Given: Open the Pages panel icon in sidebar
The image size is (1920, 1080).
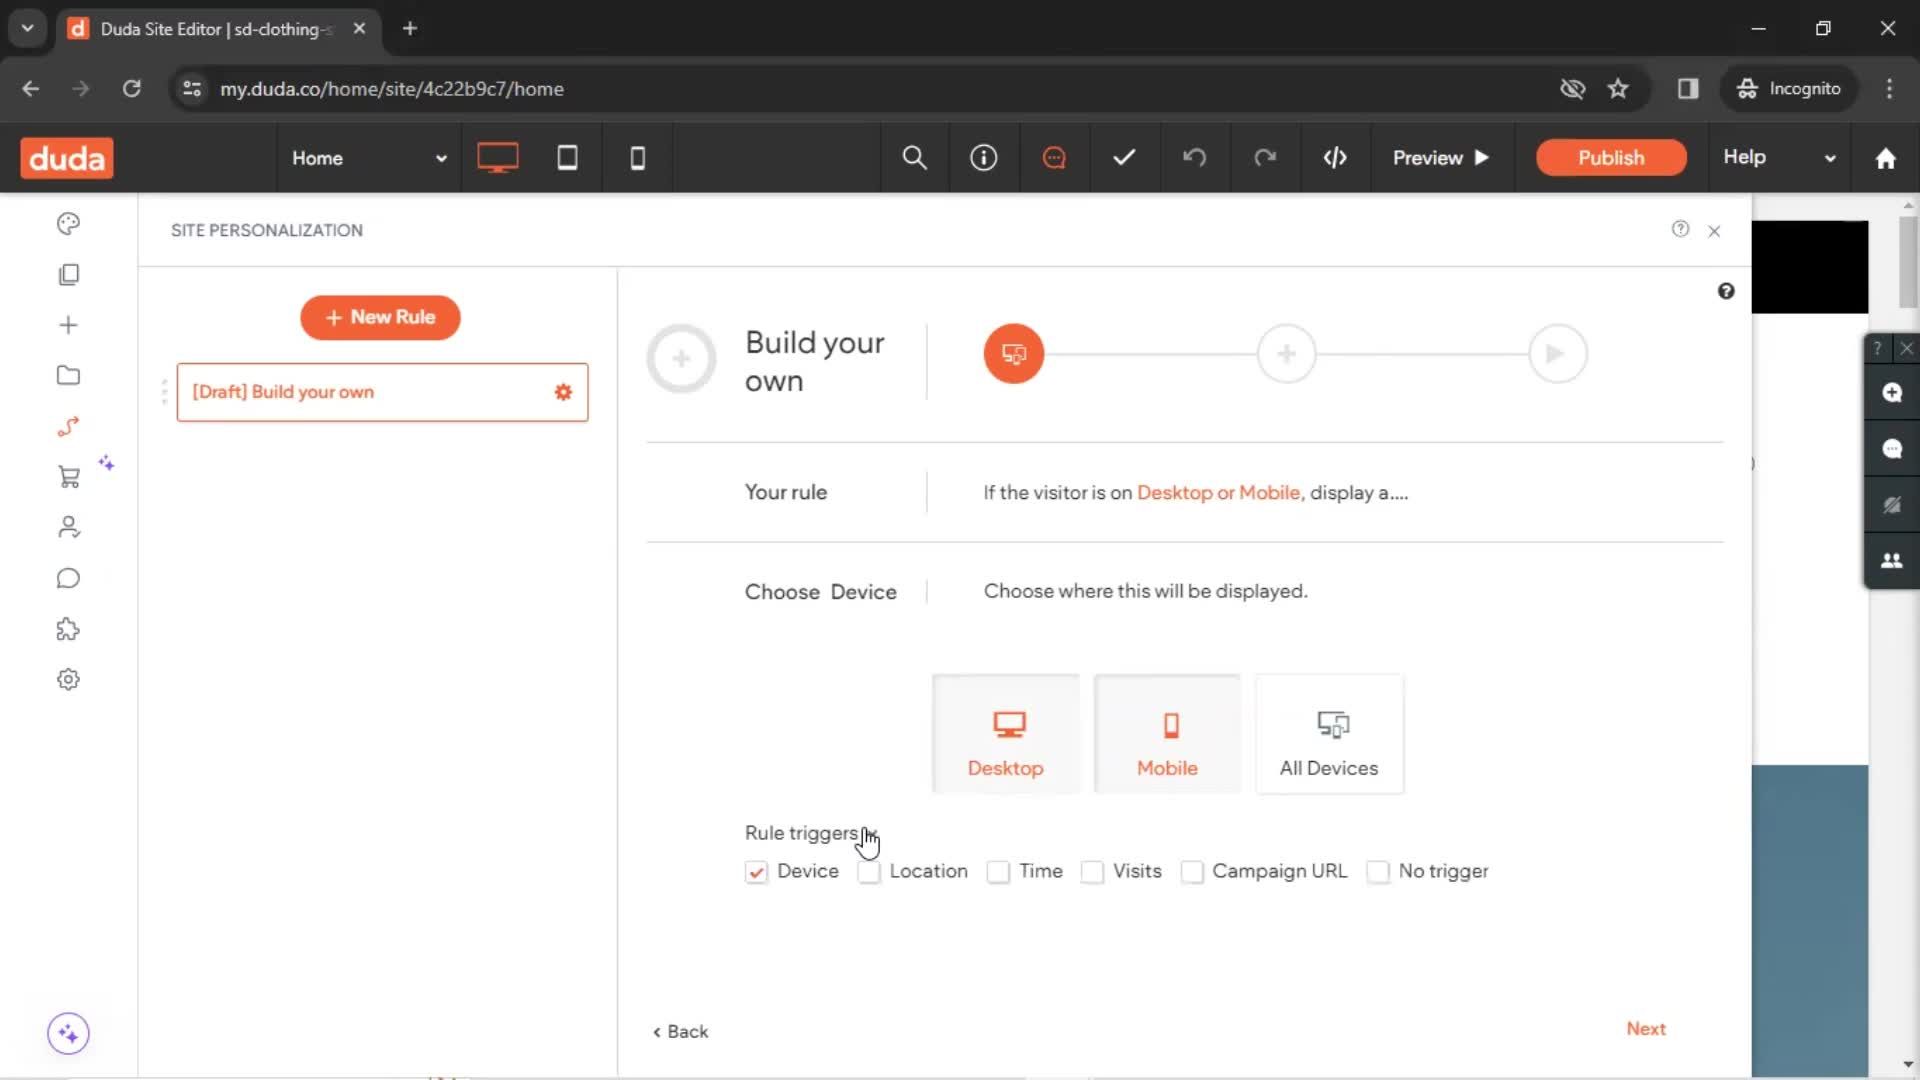Looking at the screenshot, I should click(x=68, y=275).
